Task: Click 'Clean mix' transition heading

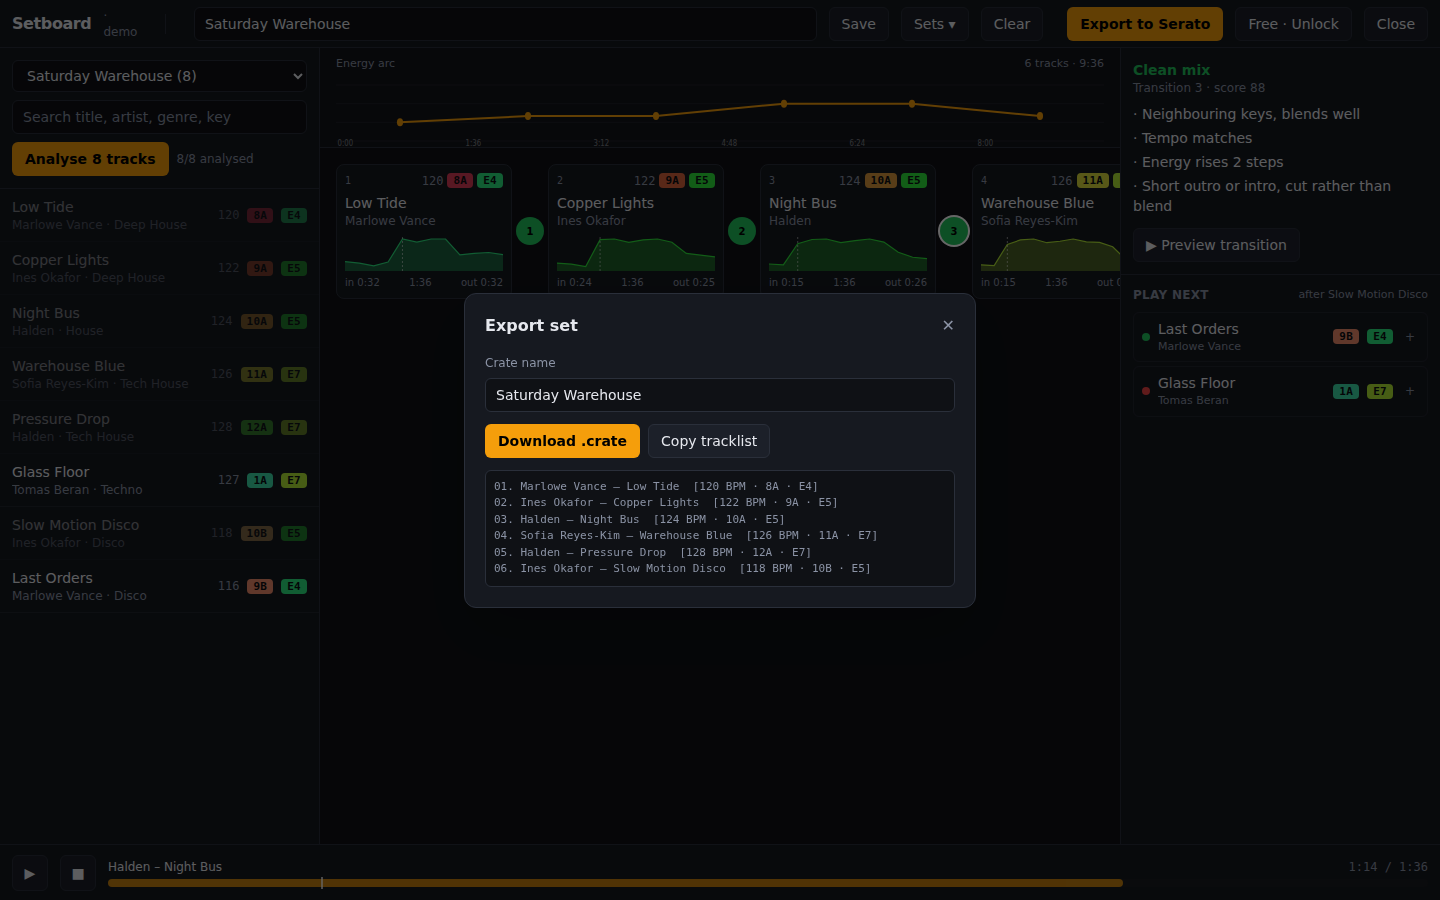Action: pos(1171,70)
